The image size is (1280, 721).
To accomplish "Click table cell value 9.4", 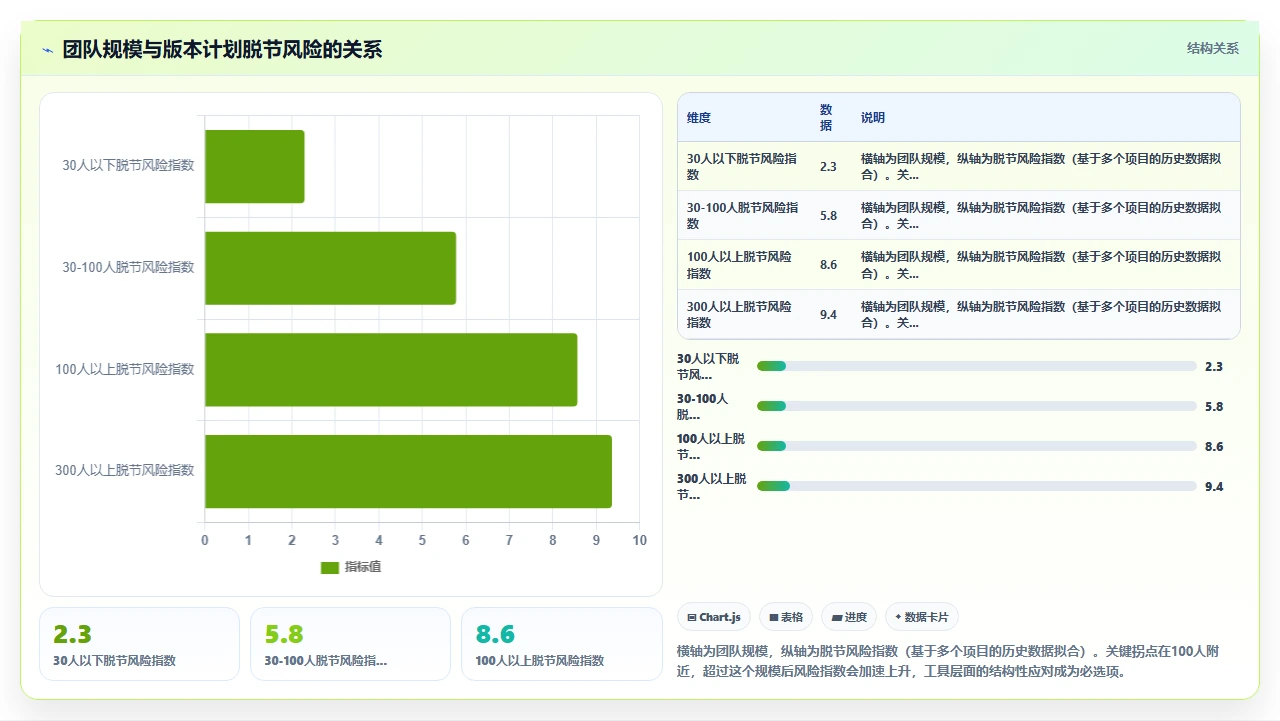I will [x=828, y=315].
